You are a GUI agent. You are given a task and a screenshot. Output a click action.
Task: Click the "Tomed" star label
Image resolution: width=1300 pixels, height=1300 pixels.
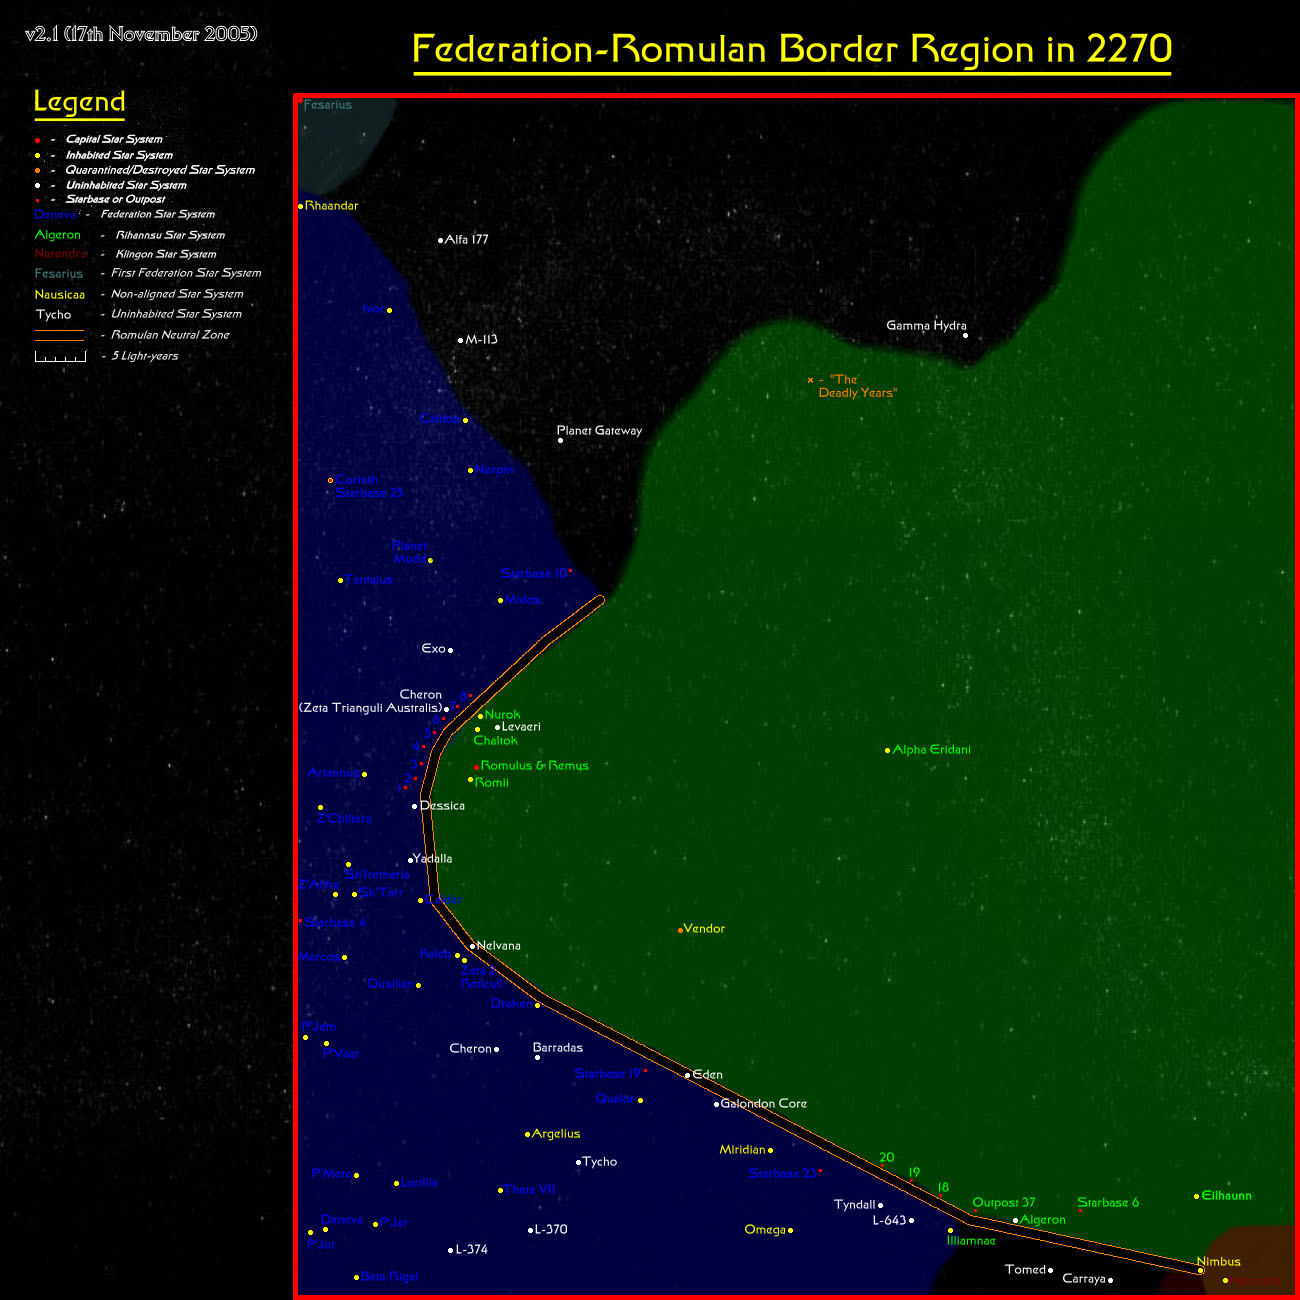pos(1025,1270)
